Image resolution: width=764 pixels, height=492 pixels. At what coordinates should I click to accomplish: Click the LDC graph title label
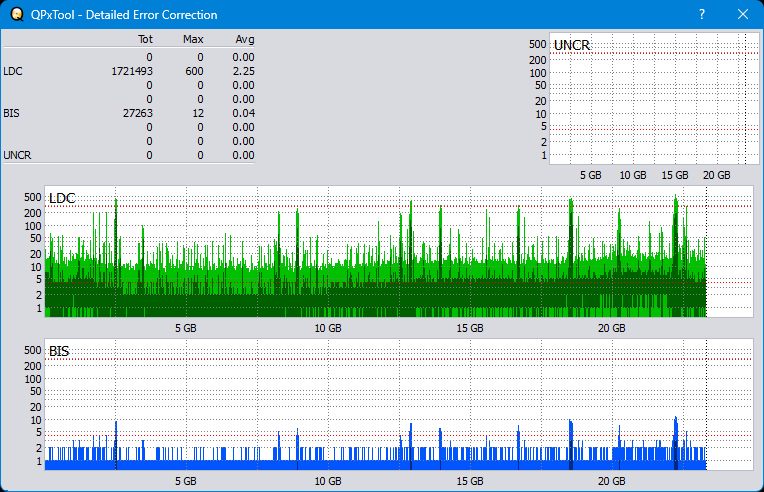[62, 198]
